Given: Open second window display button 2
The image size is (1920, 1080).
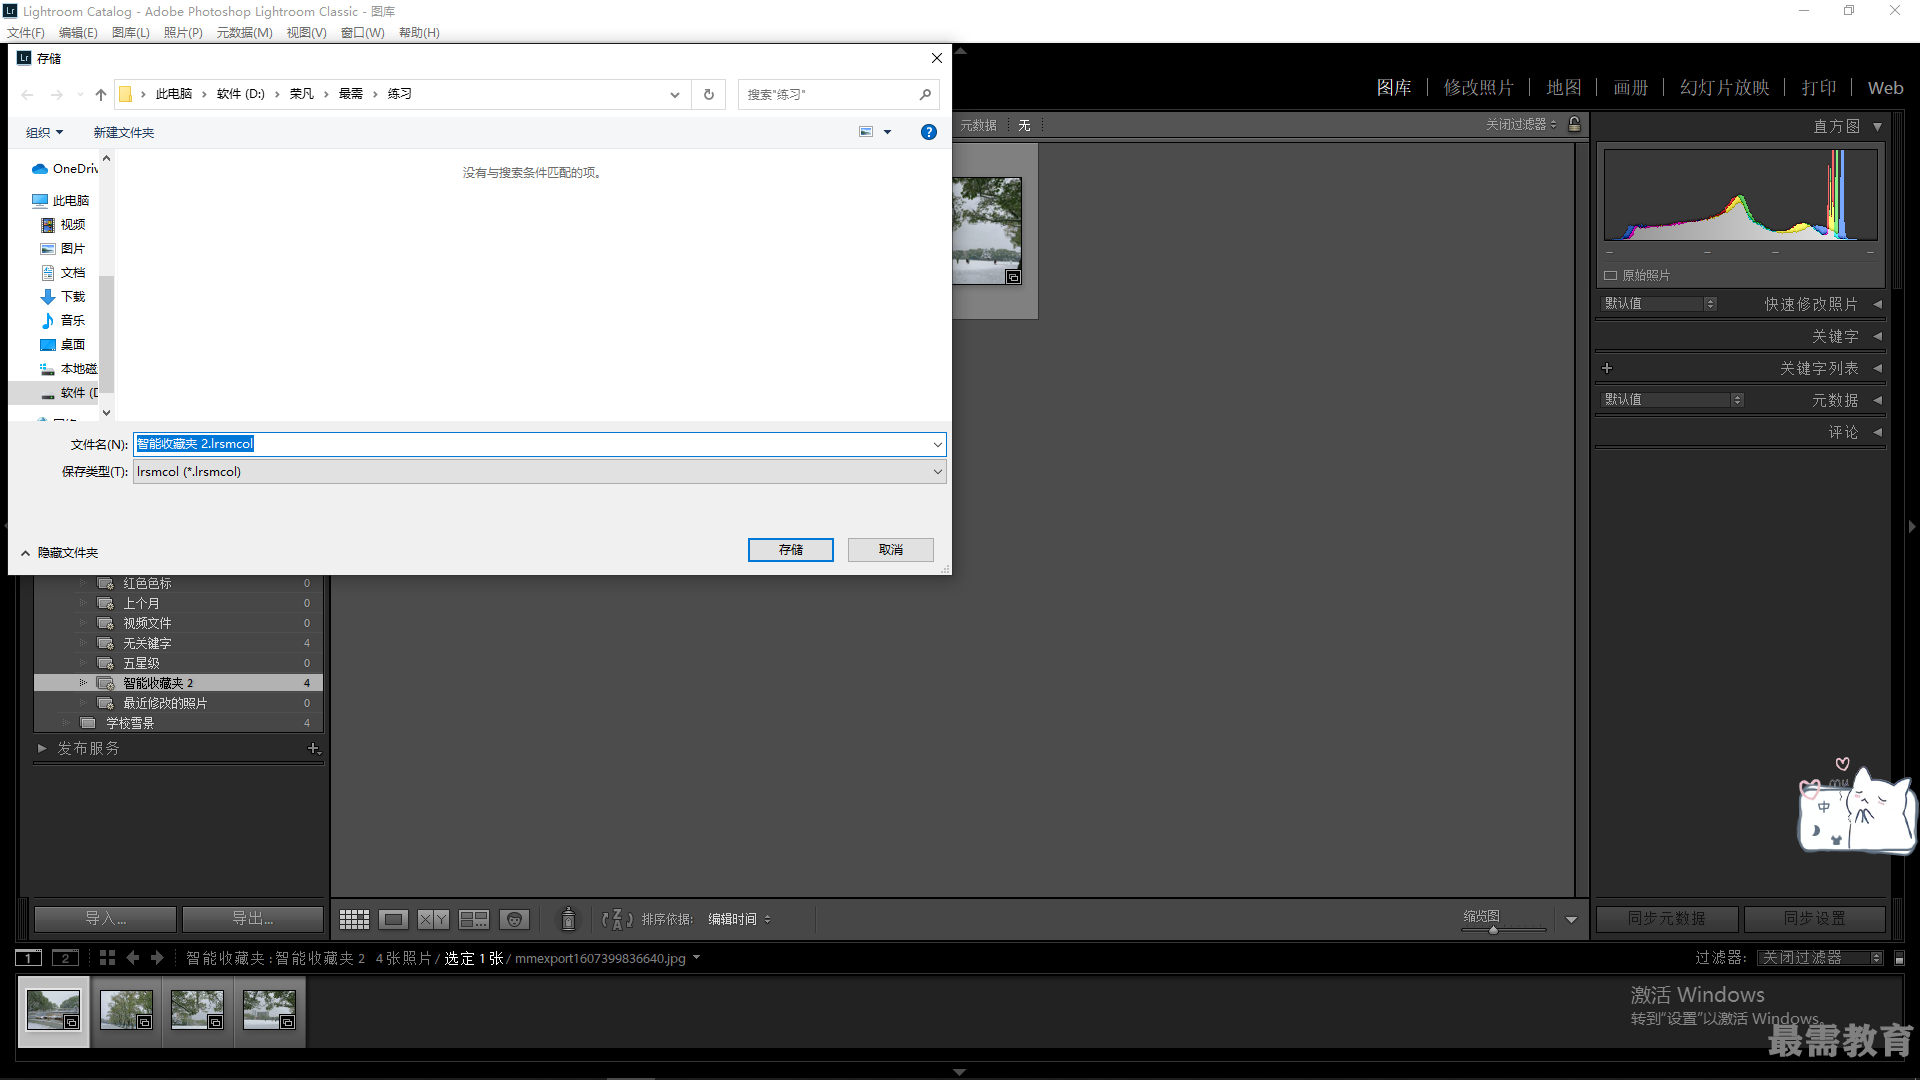Looking at the screenshot, I should click(x=65, y=958).
